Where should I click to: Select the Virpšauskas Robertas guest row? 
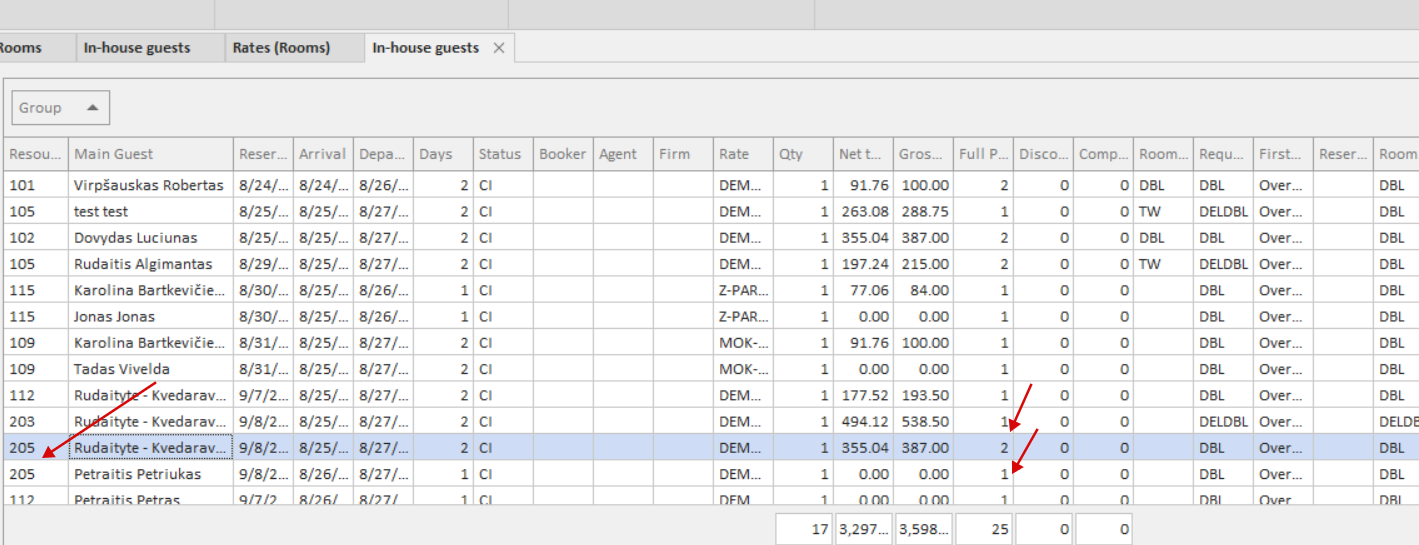[x=149, y=186]
